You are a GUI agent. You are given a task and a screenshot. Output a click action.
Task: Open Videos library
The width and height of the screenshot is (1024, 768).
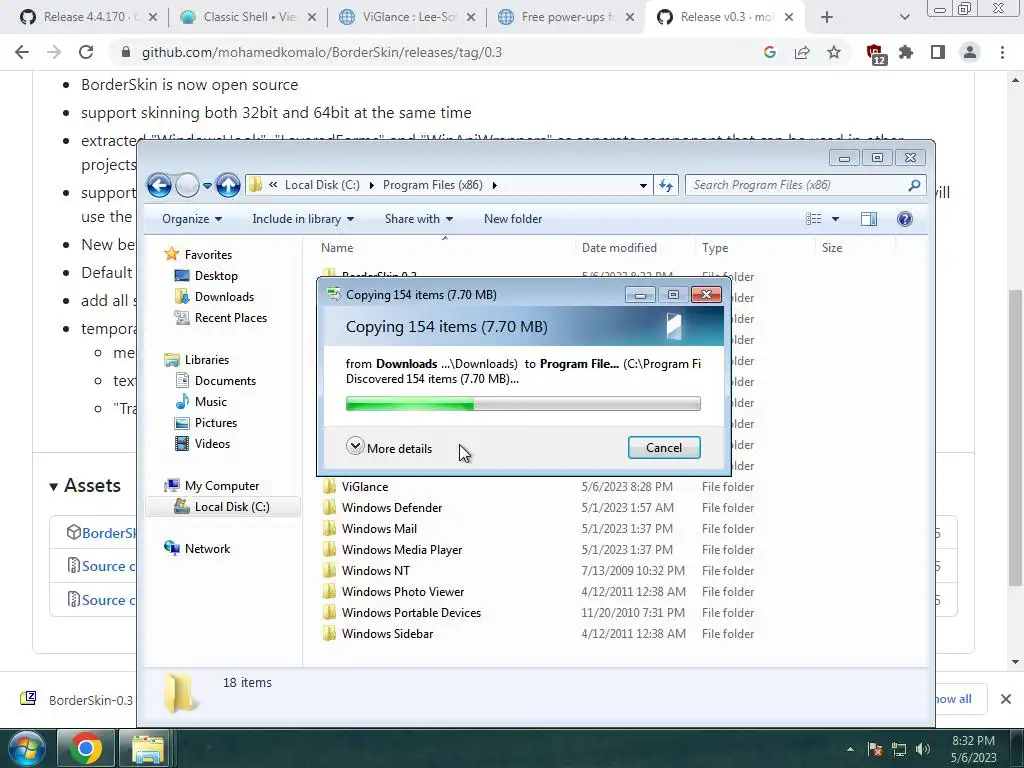pyautogui.click(x=202, y=444)
